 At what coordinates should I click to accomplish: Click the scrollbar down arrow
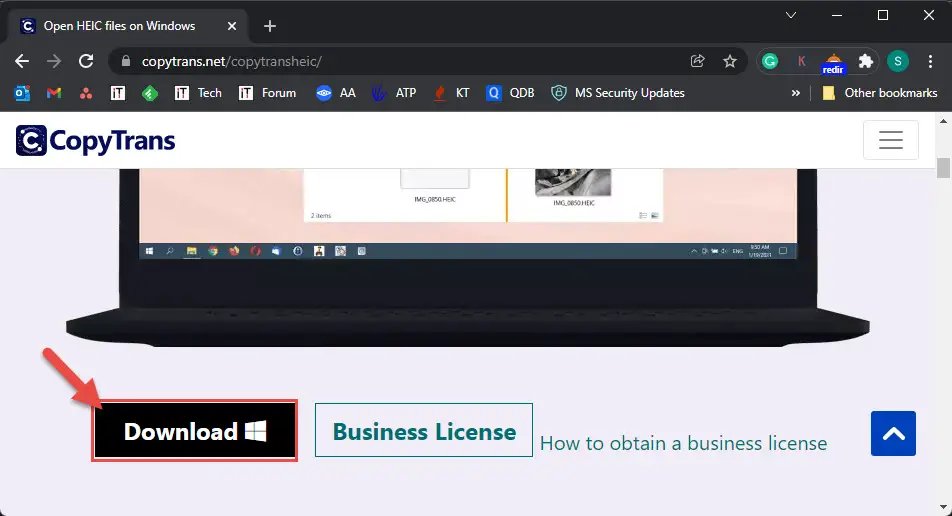(943, 507)
